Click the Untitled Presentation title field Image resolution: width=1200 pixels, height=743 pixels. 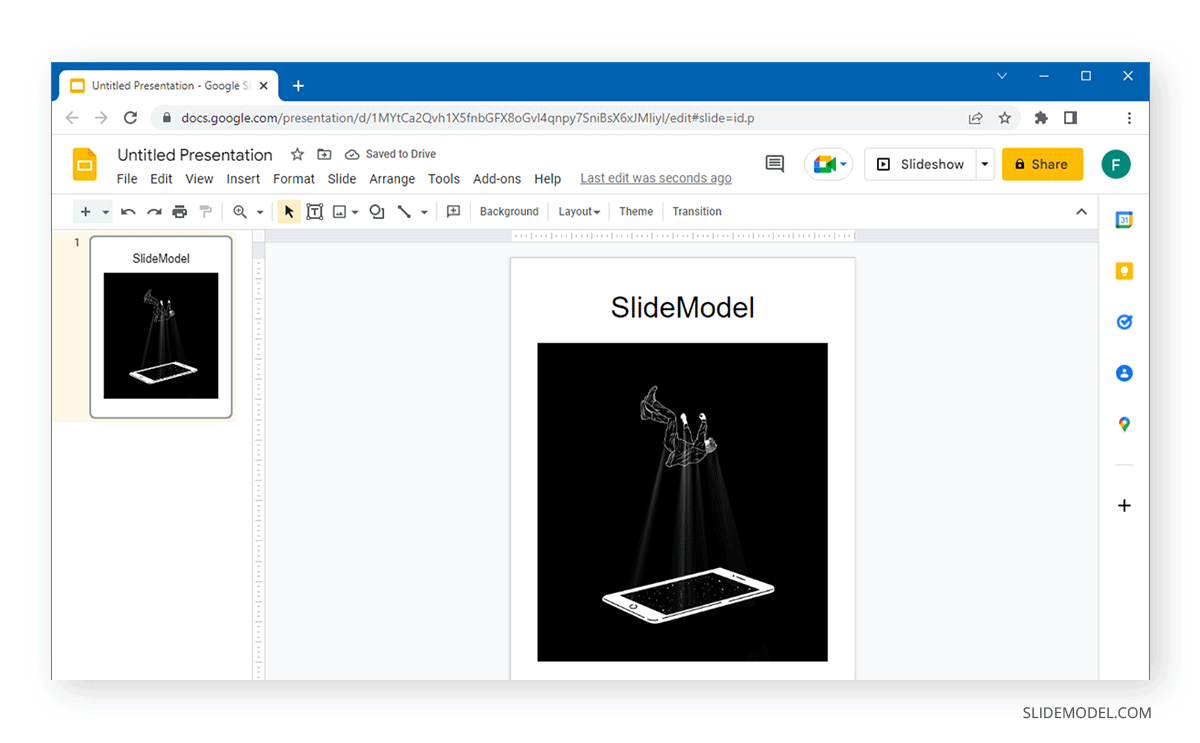click(195, 154)
